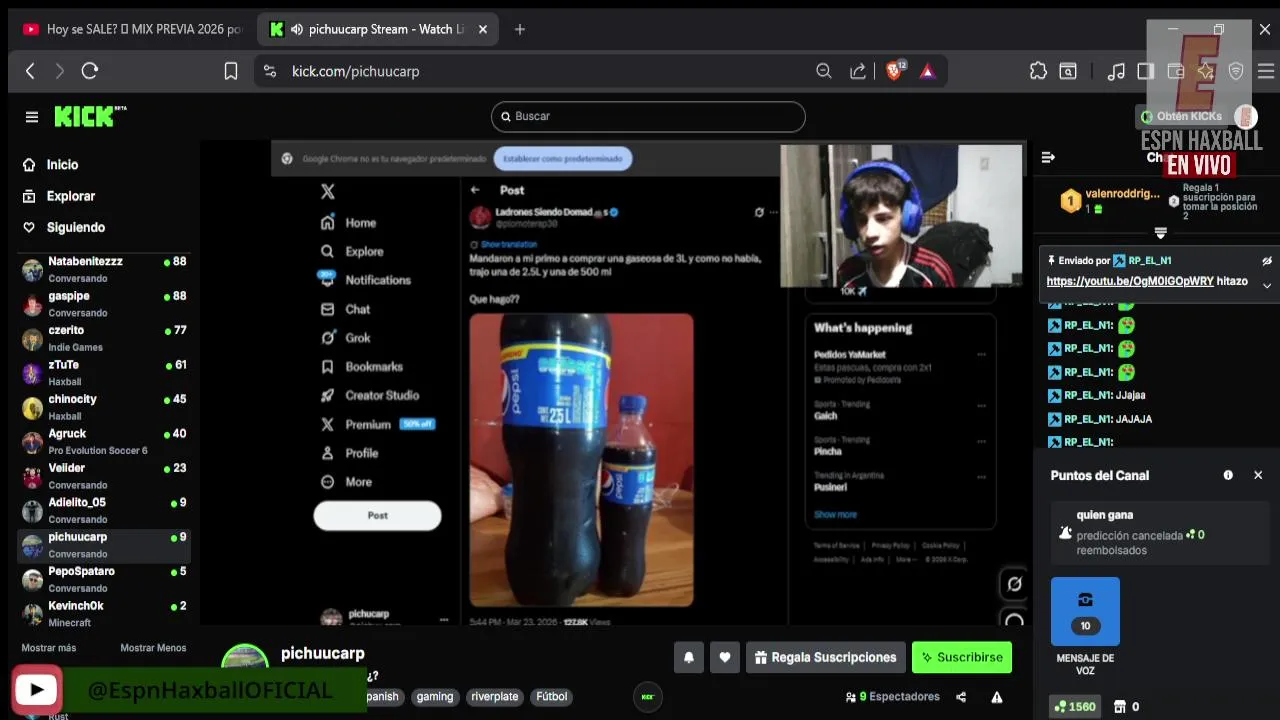
Task: Toggle the Kick sidebar hamburger menu
Action: 32,117
